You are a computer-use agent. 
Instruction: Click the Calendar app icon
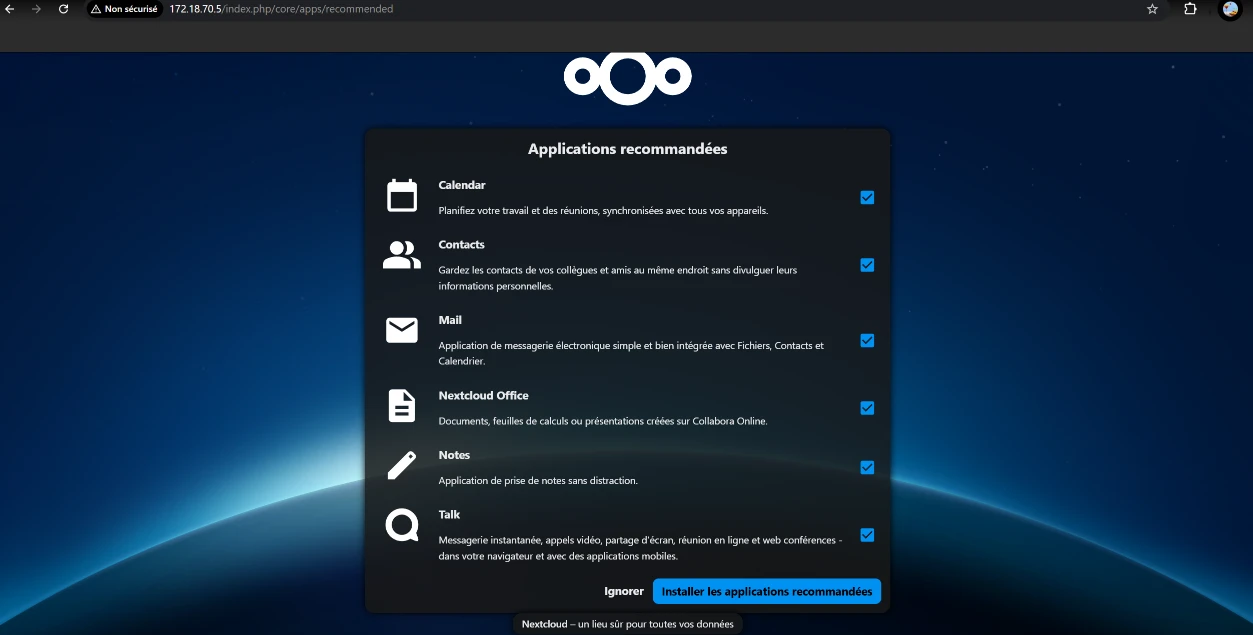tap(402, 196)
